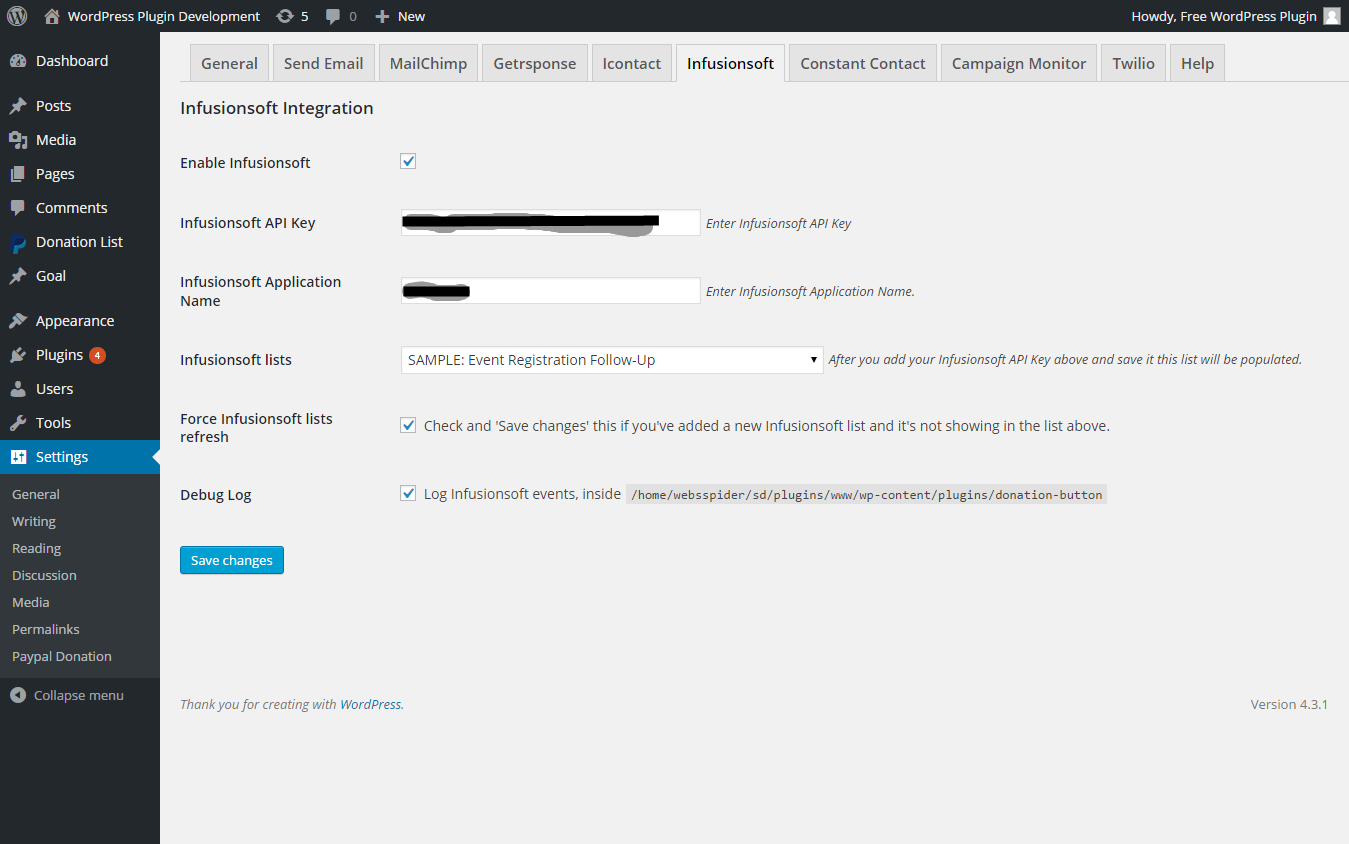1349x844 pixels.
Task: Open WordPress Plugin Development site link
Action: (164, 16)
